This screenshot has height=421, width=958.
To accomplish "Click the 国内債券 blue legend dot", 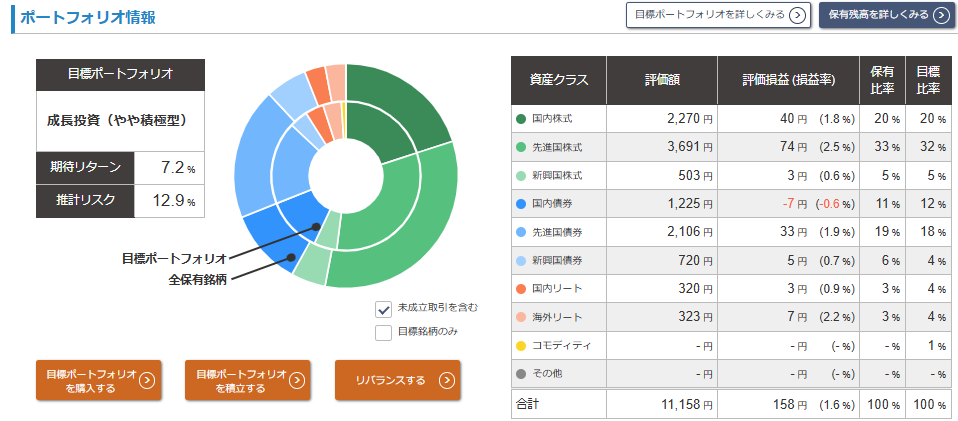I will coord(521,204).
